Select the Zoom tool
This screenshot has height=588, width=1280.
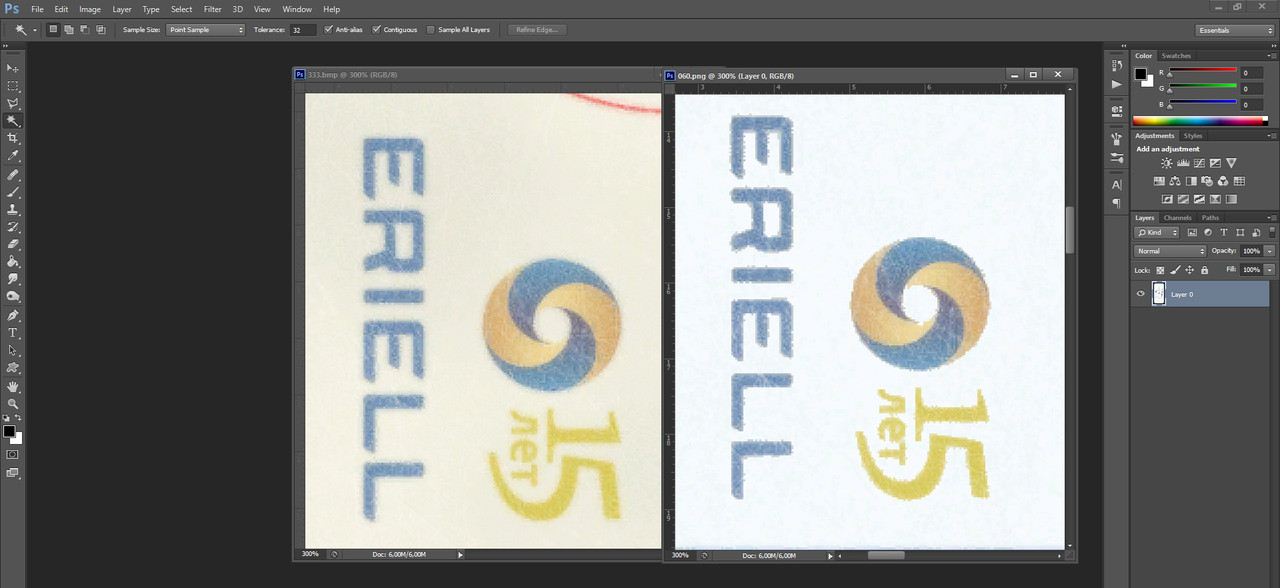pos(13,404)
